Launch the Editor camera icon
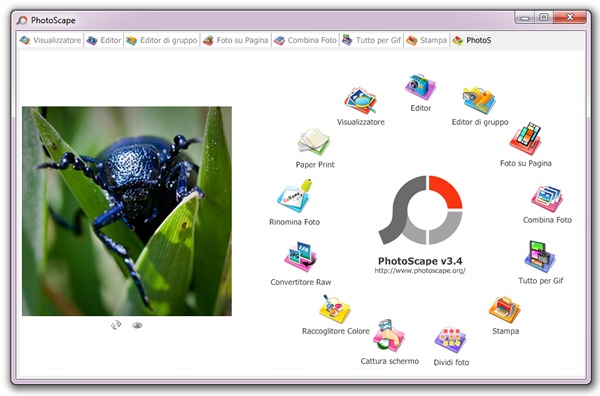Image resolution: width=600 pixels, height=396 pixels. [x=420, y=87]
